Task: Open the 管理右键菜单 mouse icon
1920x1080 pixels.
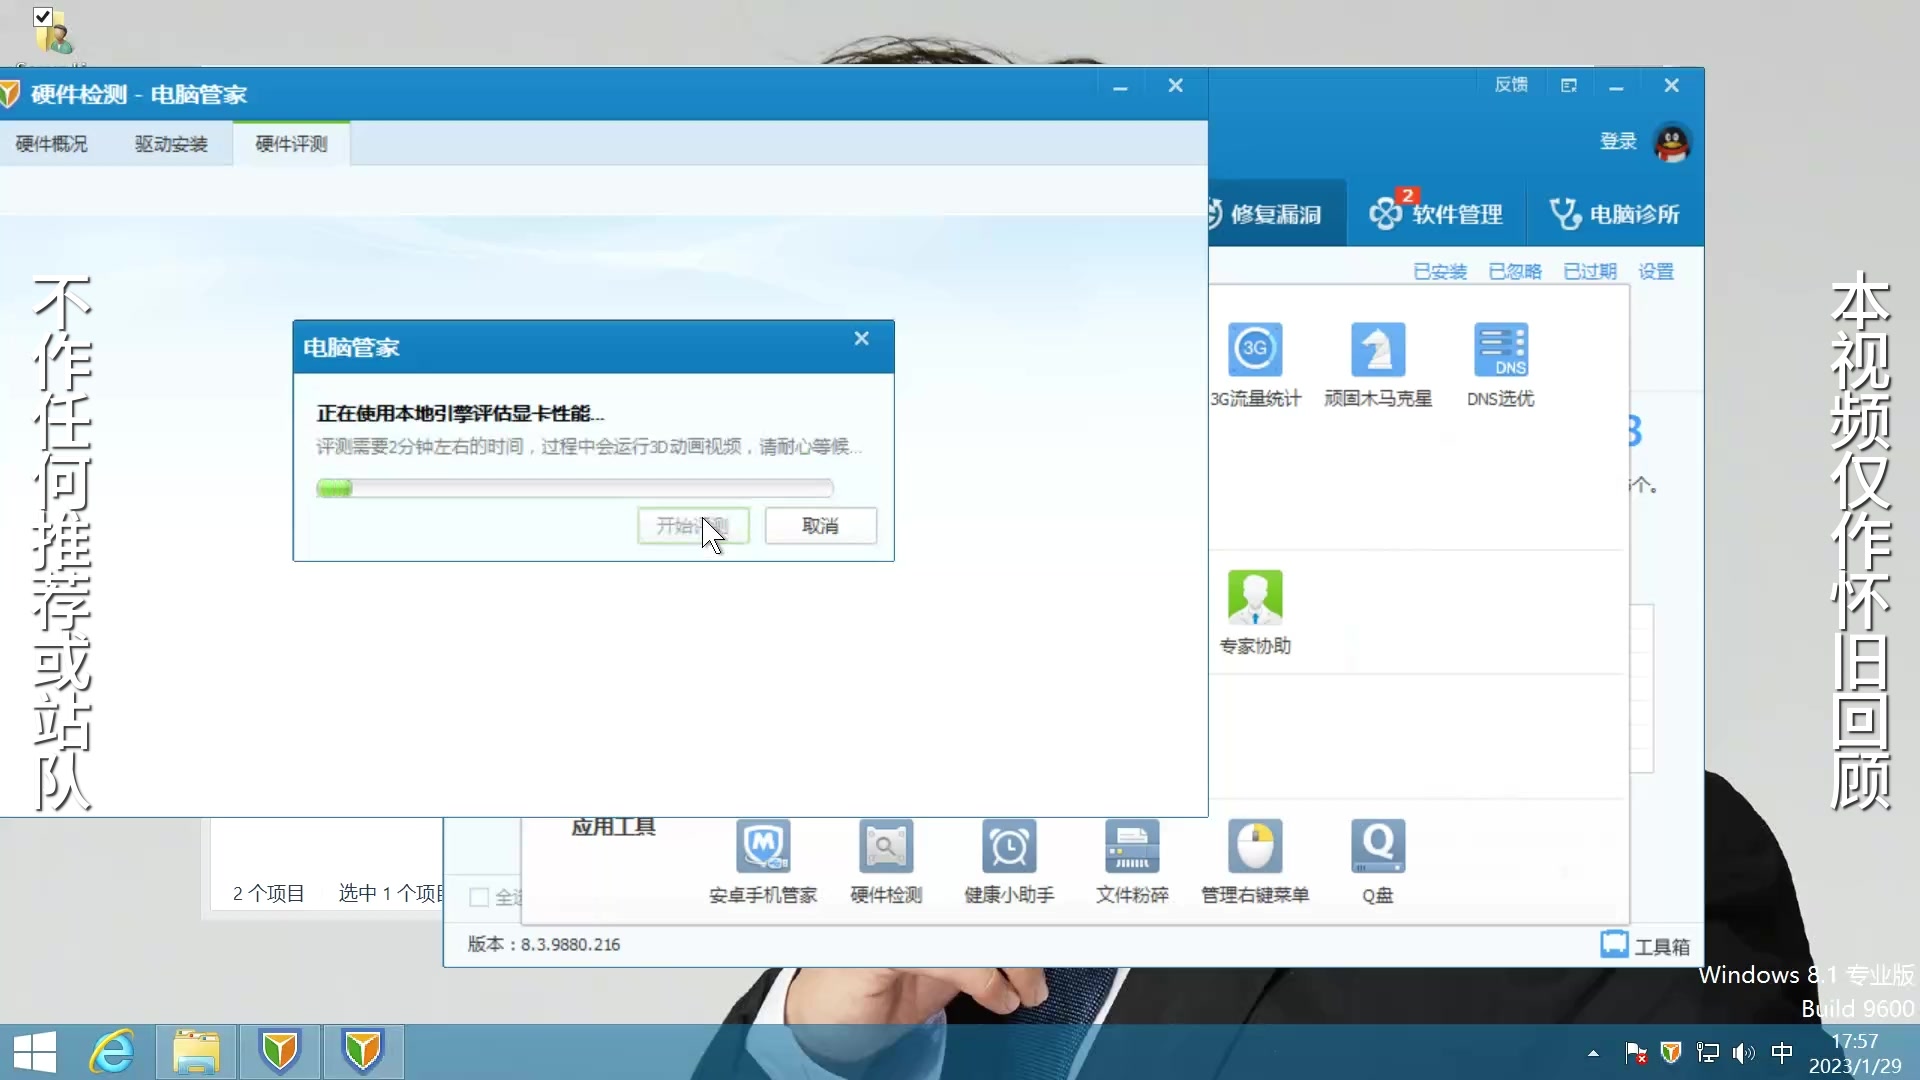Action: (x=1255, y=846)
